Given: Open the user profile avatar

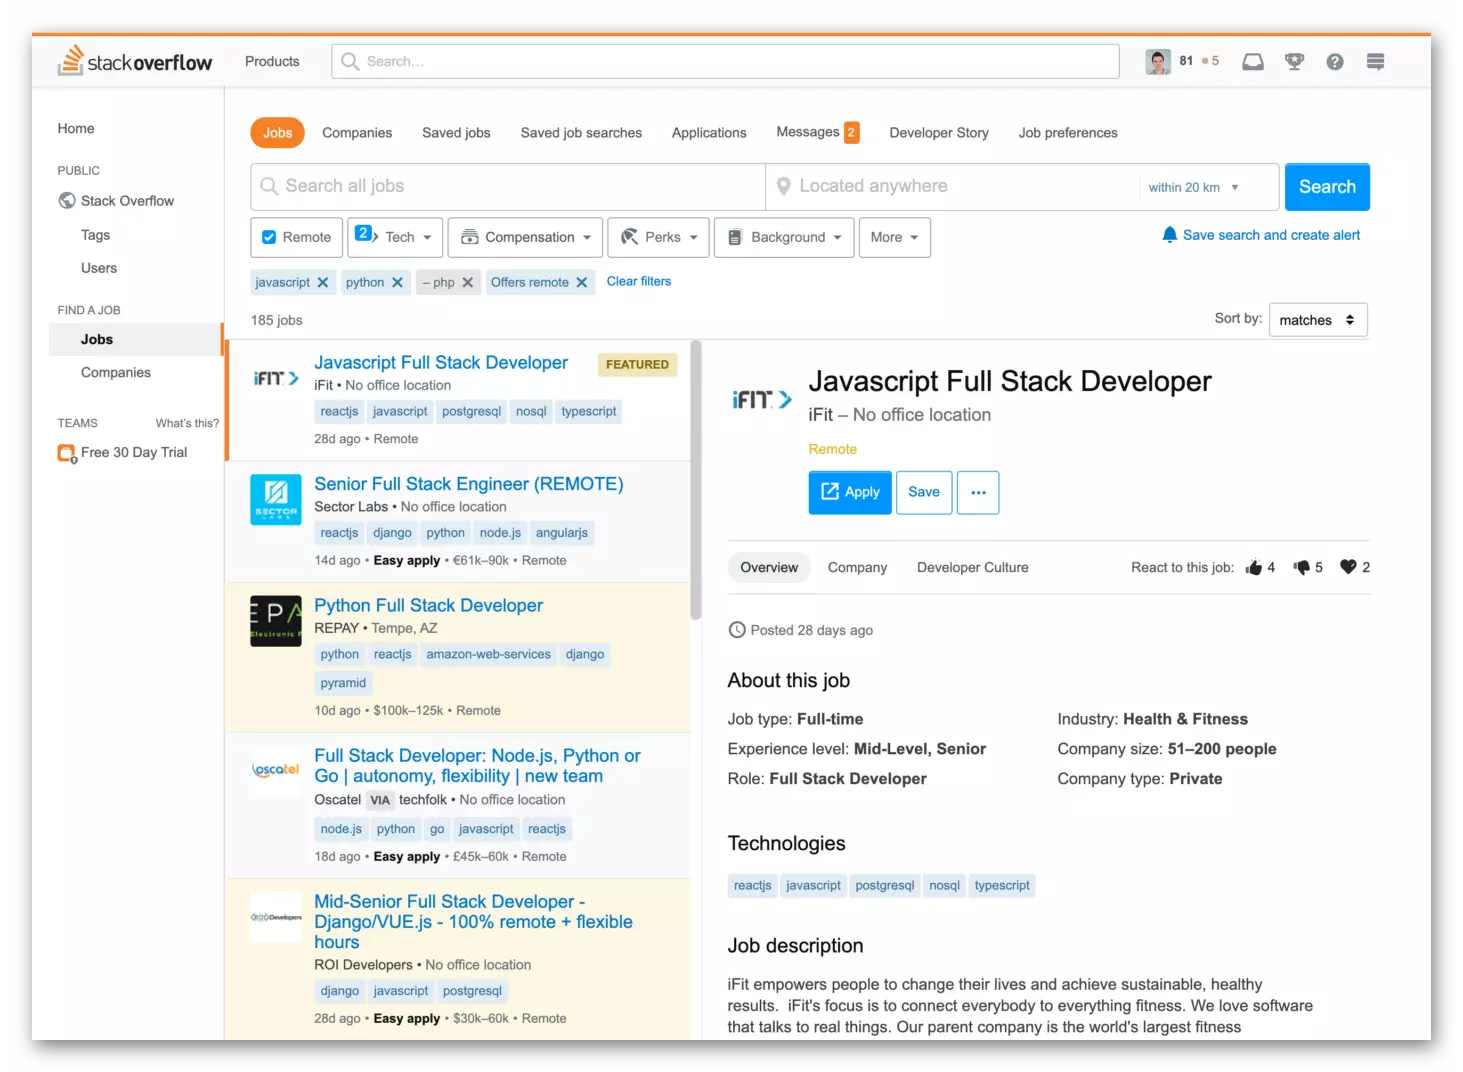Looking at the screenshot, I should [1158, 62].
